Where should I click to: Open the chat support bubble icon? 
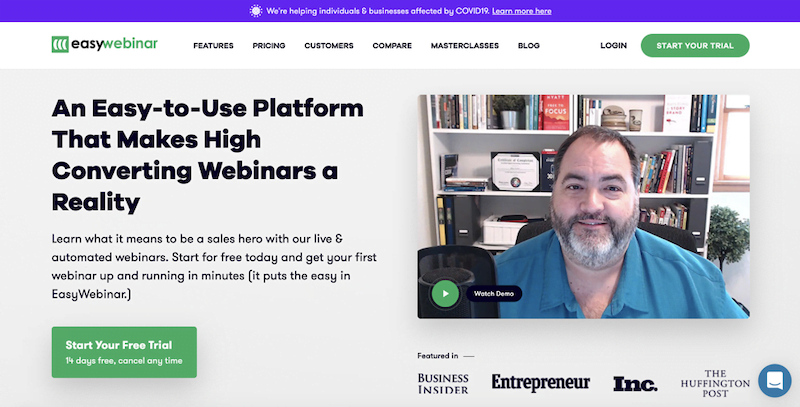(x=774, y=380)
